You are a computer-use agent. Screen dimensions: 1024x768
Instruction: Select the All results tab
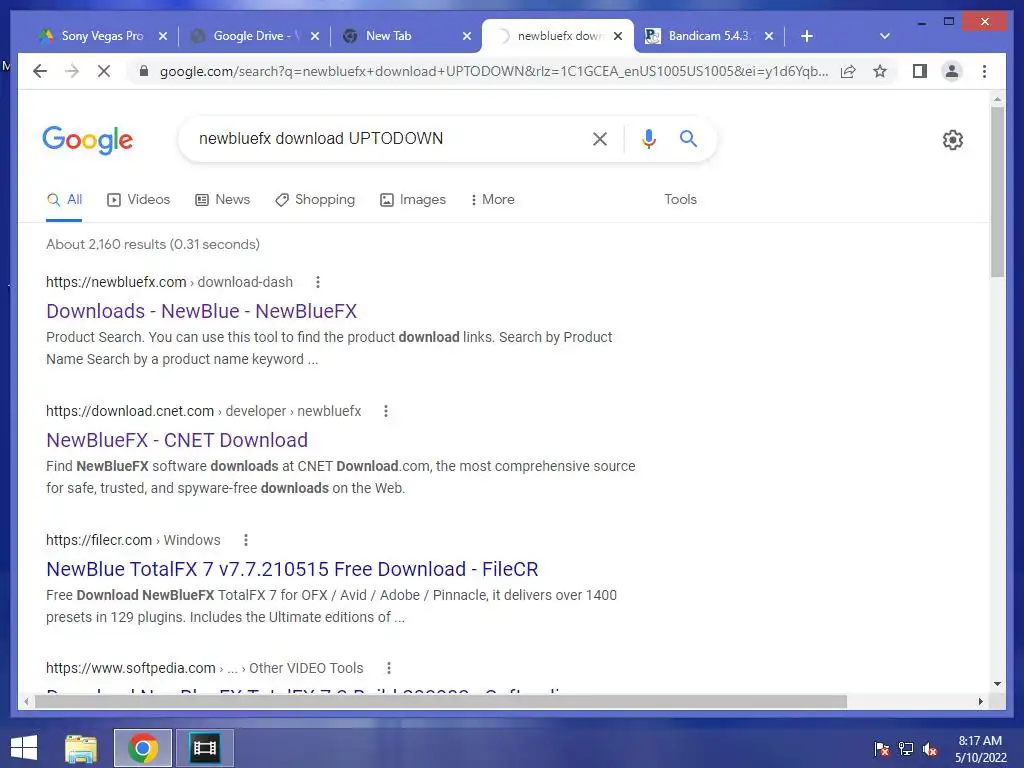[64, 199]
